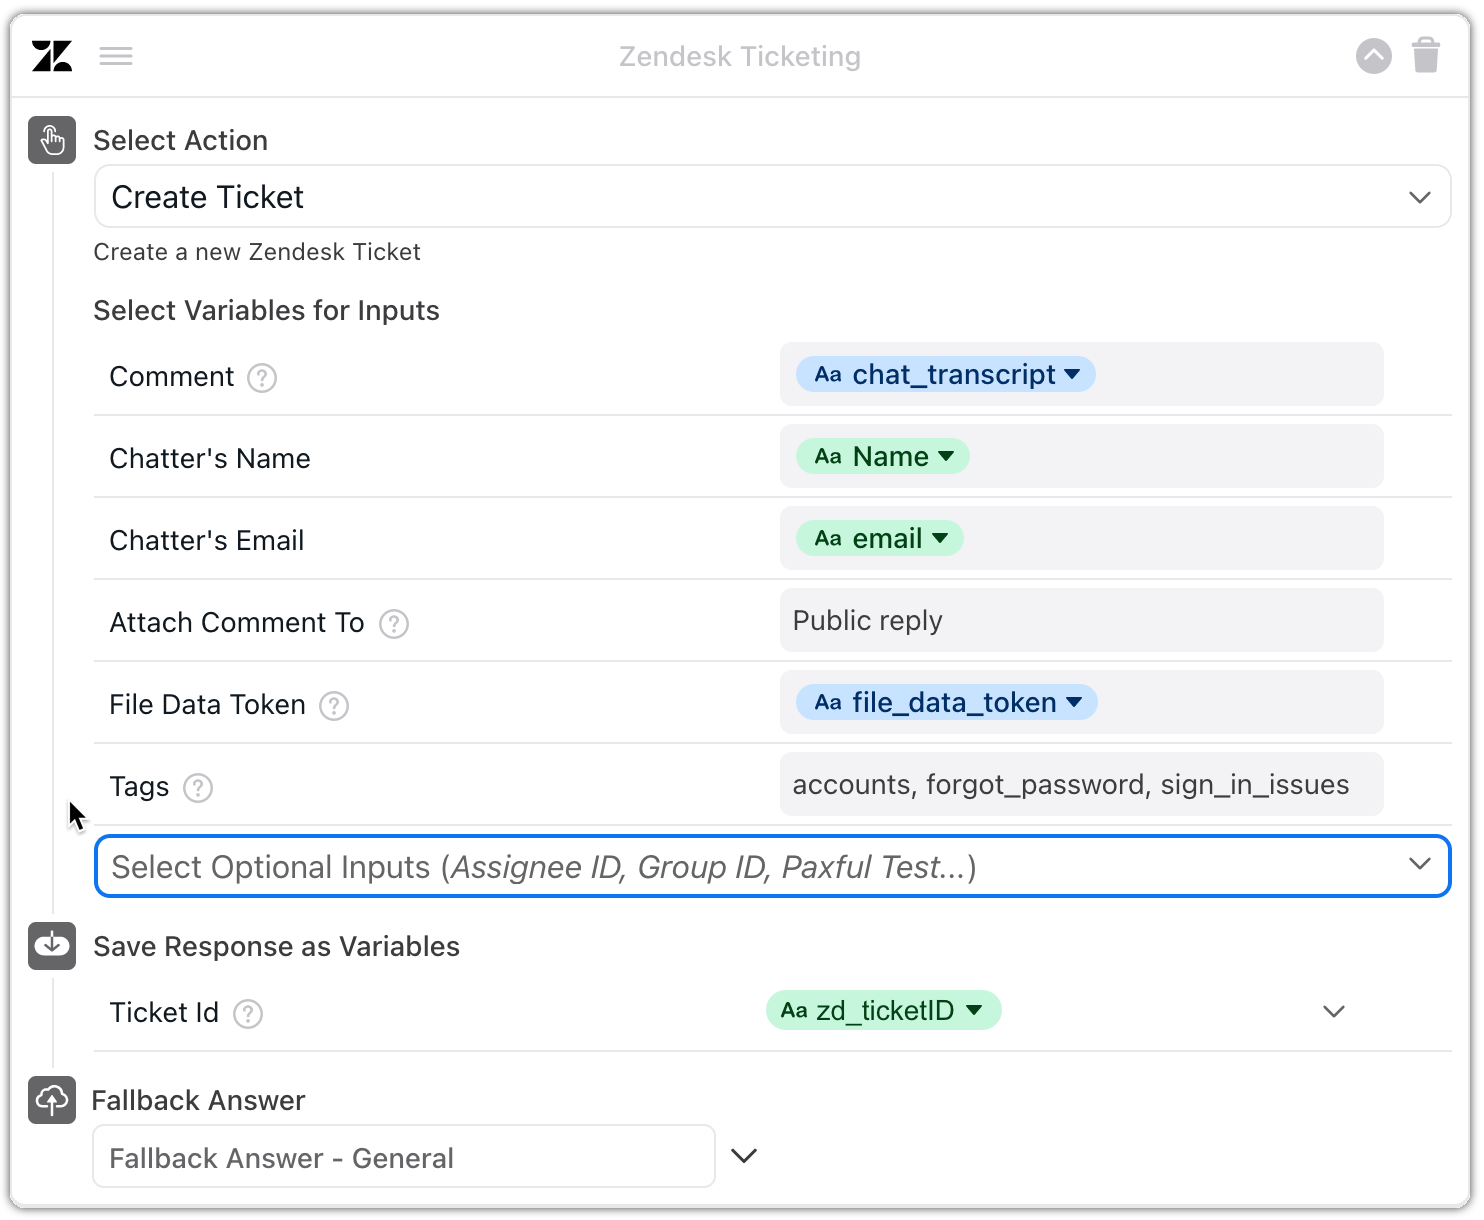Image resolution: width=1484 pixels, height=1220 pixels.
Task: Click the Ticket Id help icon
Action: click(x=248, y=1014)
